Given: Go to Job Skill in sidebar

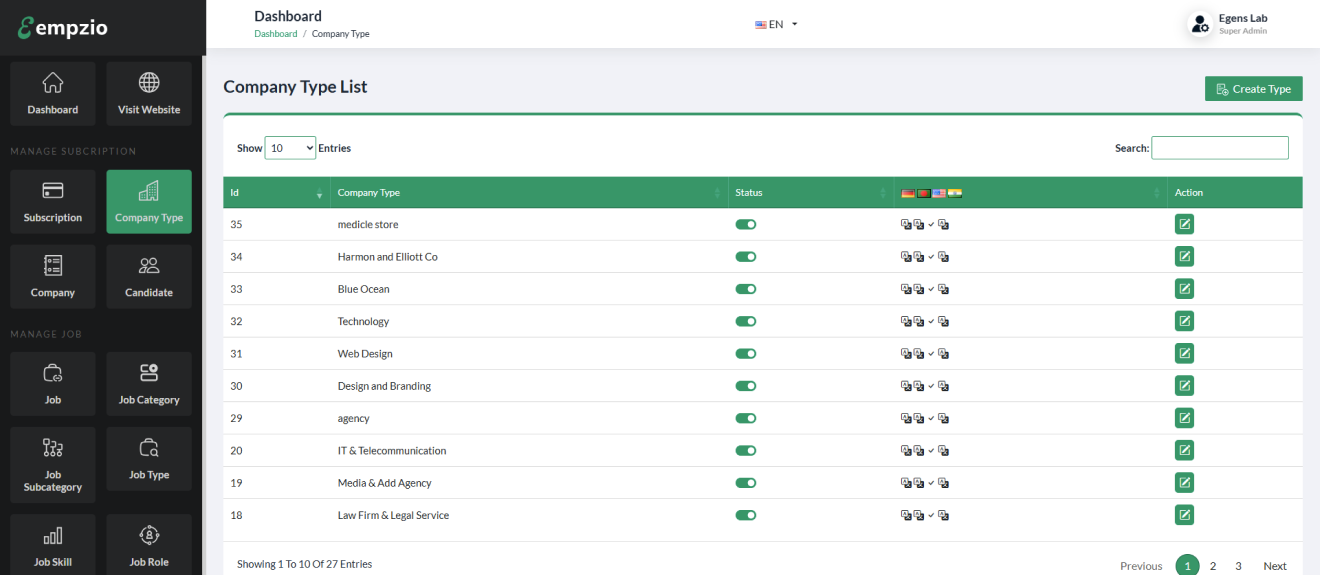Looking at the screenshot, I should 53,546.
